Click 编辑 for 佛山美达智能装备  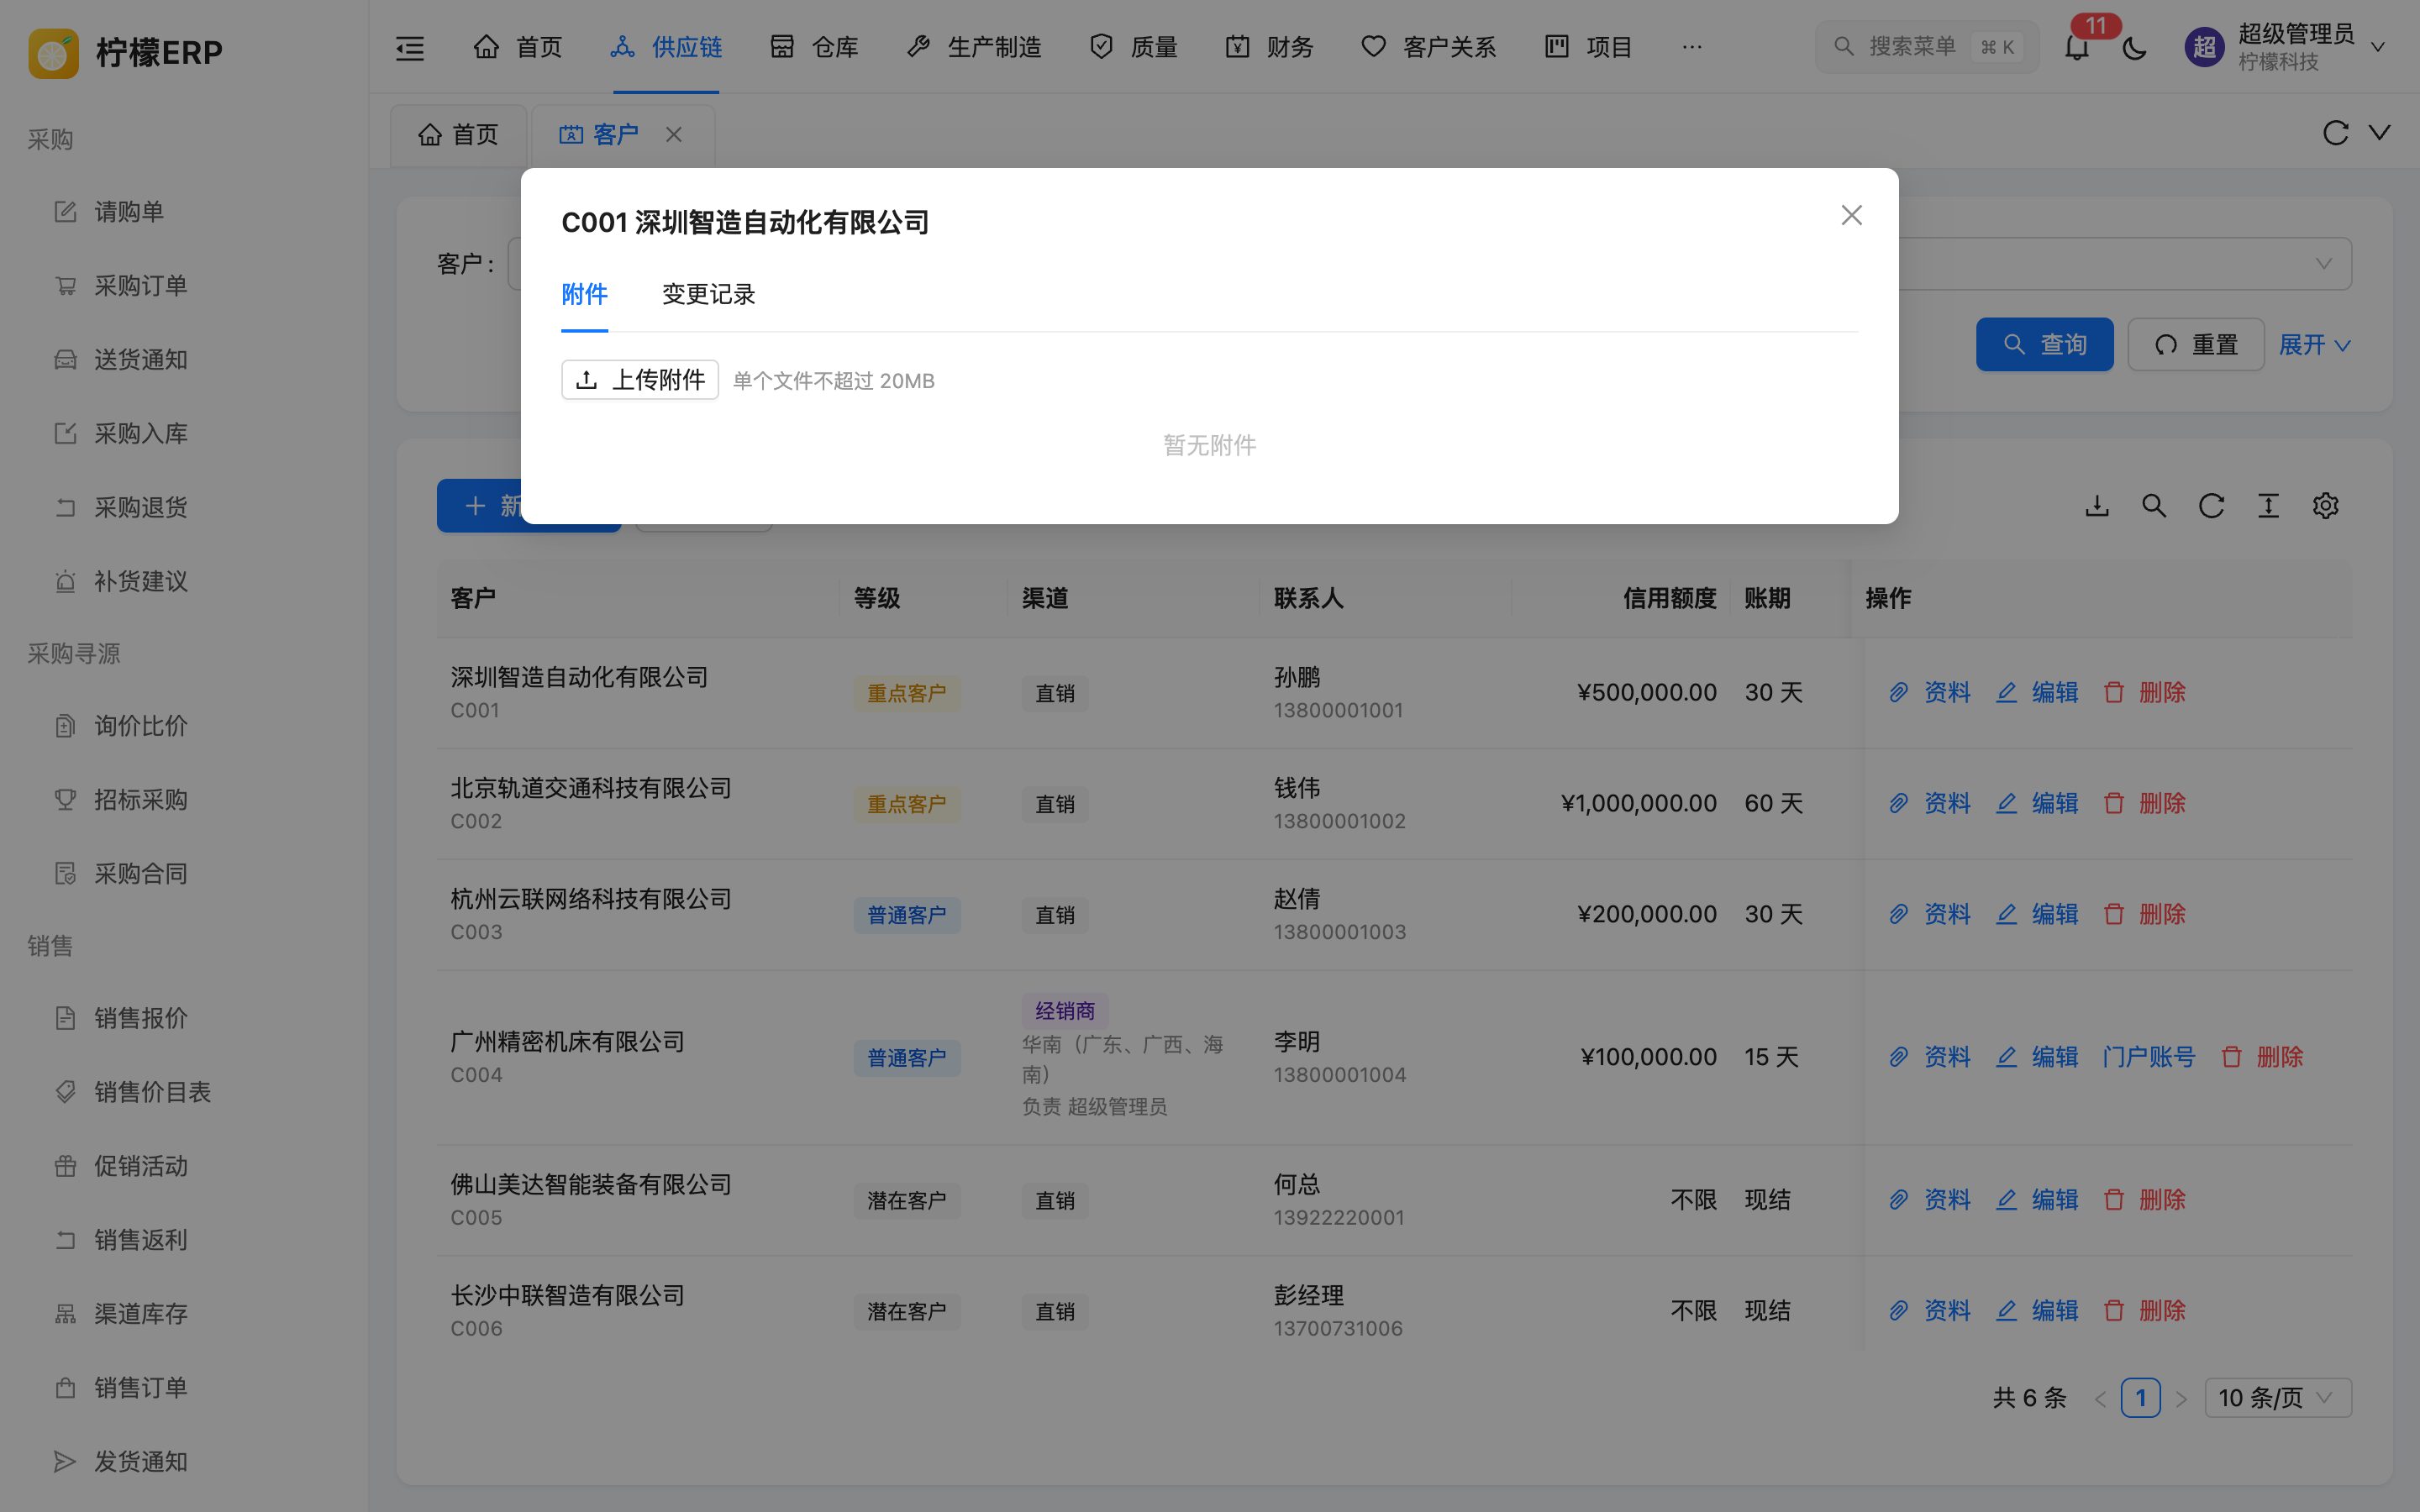(x=2037, y=1200)
